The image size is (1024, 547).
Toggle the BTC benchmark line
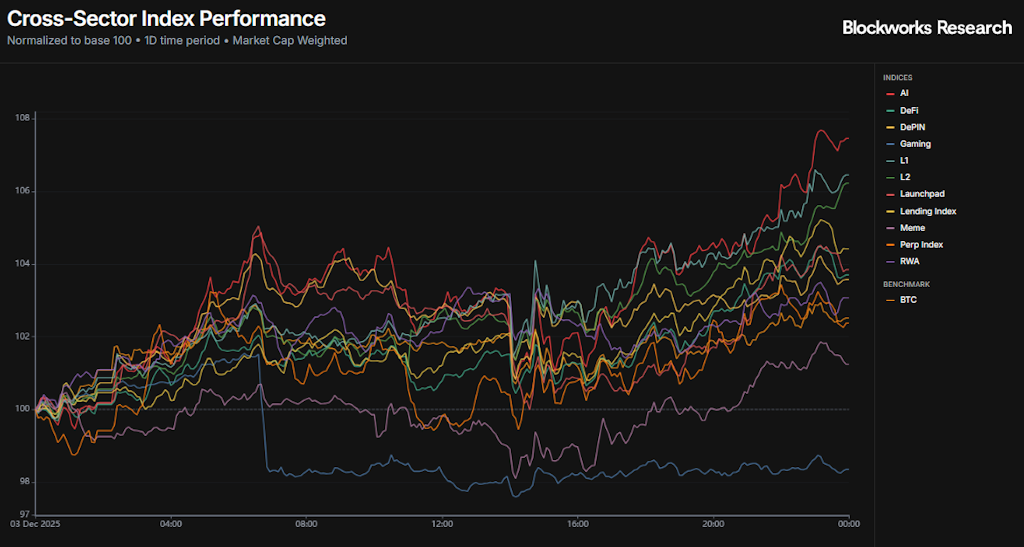pos(907,299)
